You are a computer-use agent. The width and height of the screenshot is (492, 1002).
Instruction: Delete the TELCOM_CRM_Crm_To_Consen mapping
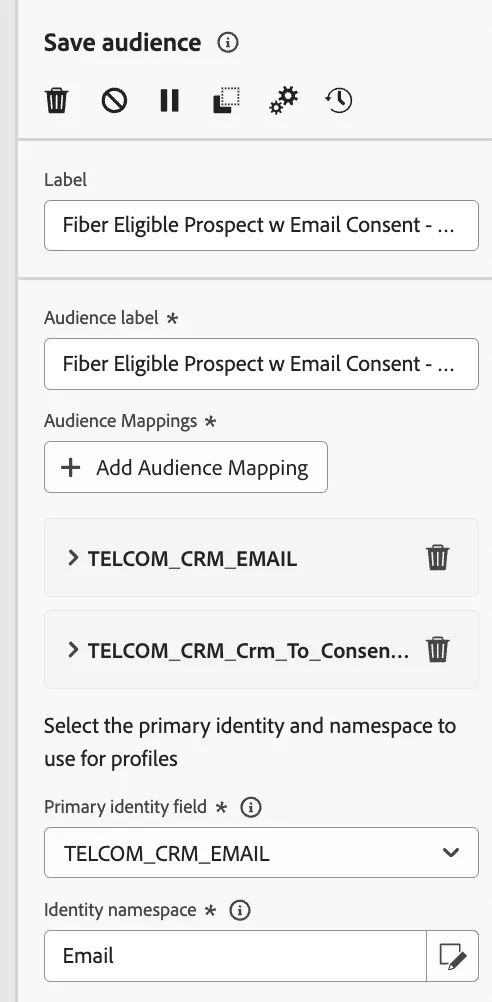(x=438, y=650)
